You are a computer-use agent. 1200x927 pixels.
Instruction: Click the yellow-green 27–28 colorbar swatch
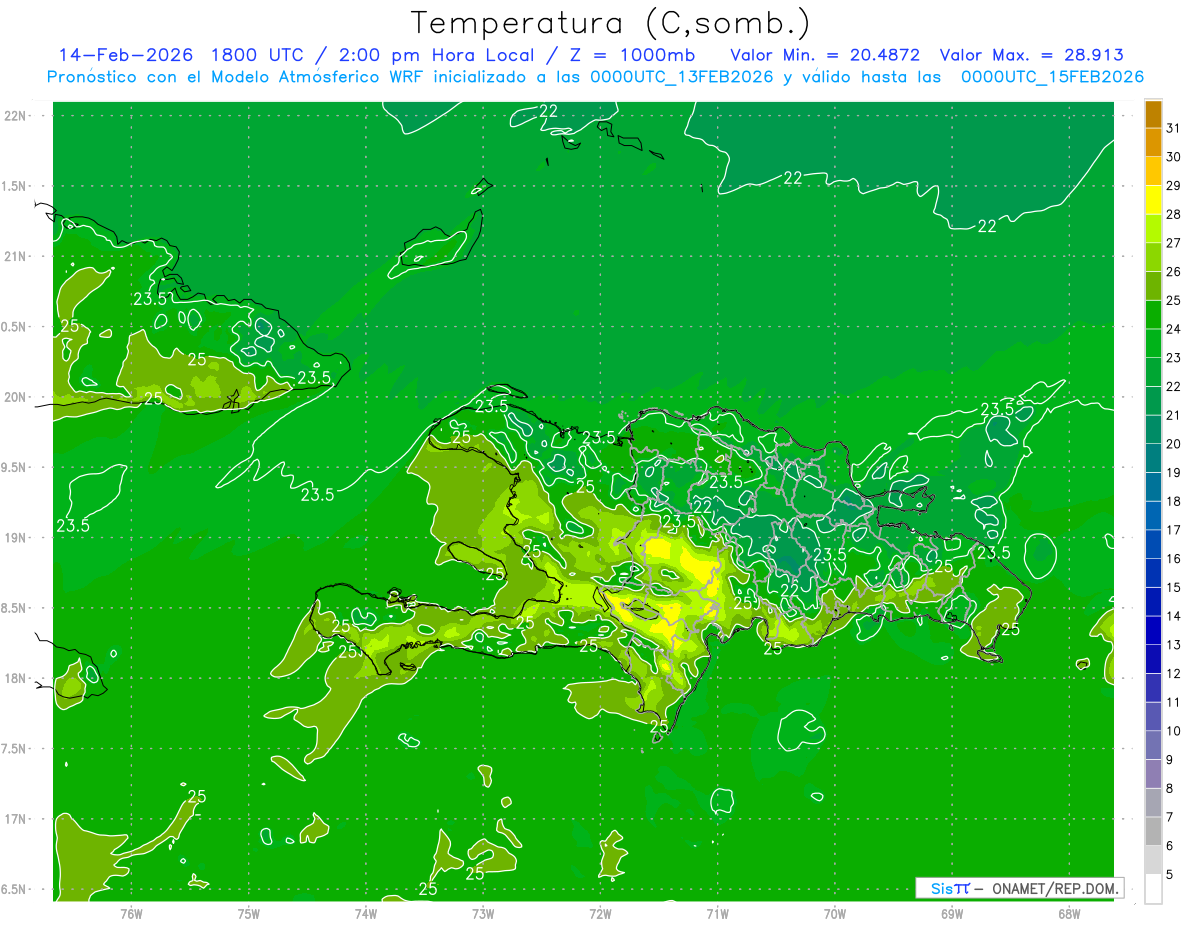(x=1153, y=229)
